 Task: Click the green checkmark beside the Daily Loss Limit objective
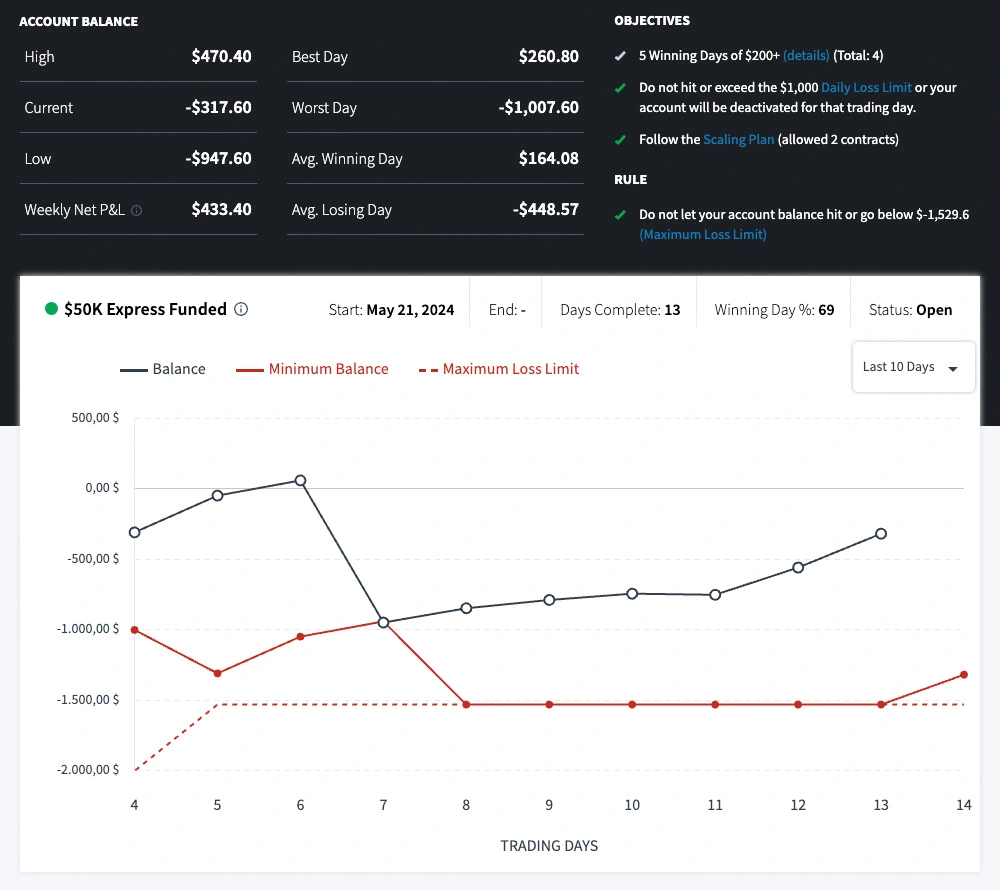(x=621, y=88)
